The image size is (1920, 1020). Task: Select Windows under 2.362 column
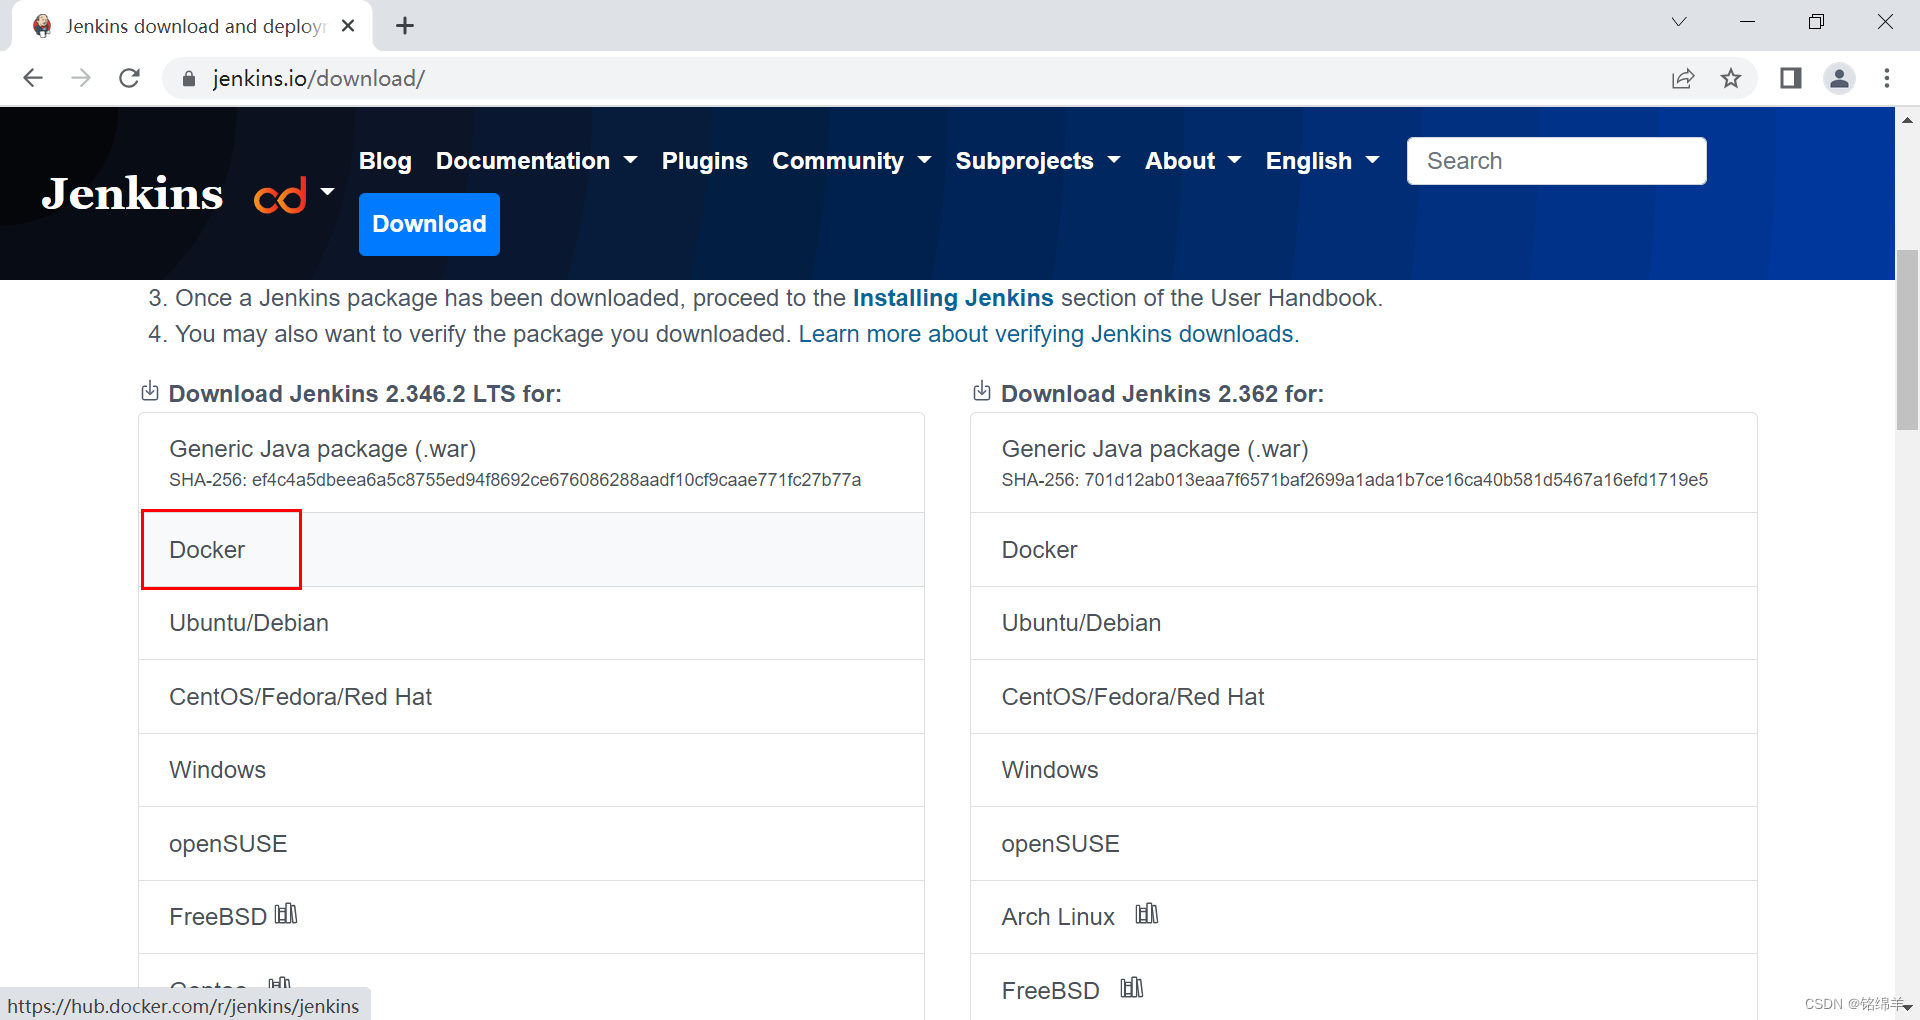pyautogui.click(x=1364, y=770)
